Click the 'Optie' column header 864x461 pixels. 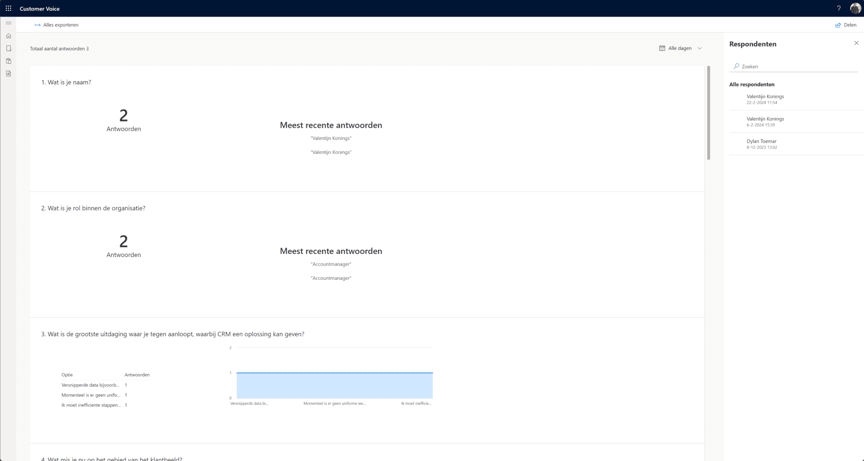pos(67,375)
